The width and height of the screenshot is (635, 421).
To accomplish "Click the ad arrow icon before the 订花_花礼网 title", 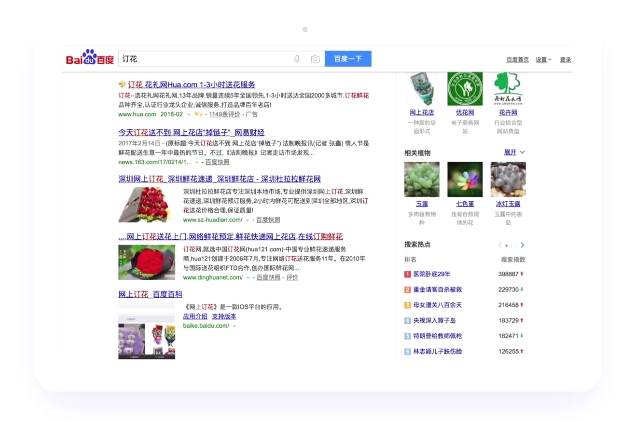I will point(122,84).
